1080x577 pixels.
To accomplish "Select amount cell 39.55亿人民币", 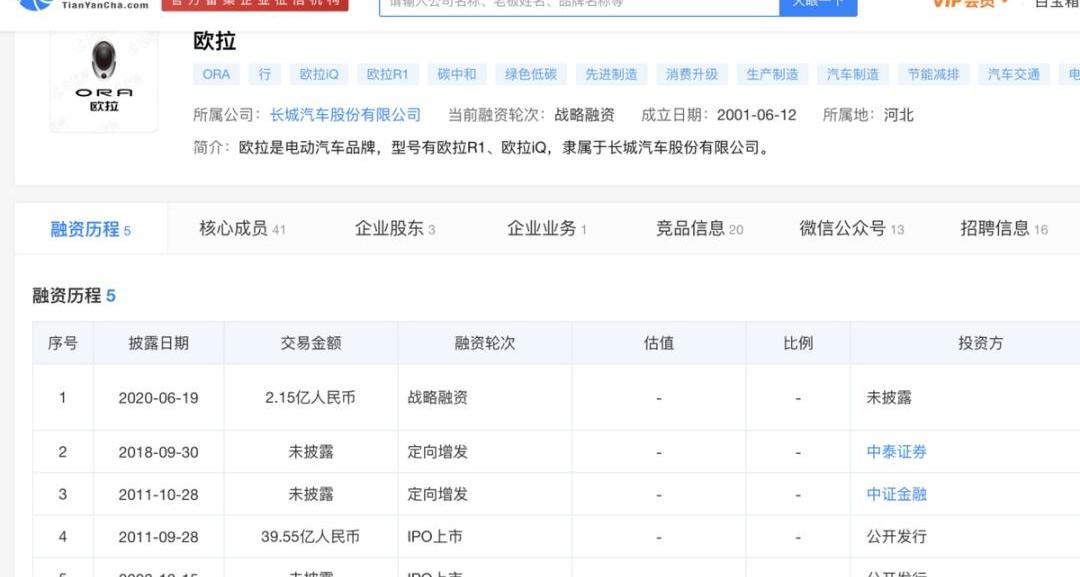I will 311,536.
